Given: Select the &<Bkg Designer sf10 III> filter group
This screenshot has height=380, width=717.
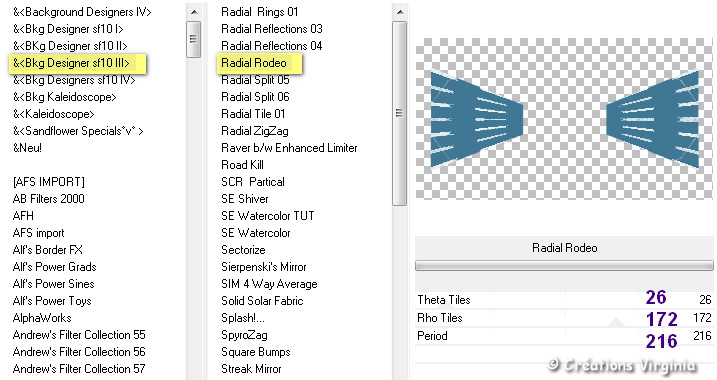Looking at the screenshot, I should tap(71, 63).
